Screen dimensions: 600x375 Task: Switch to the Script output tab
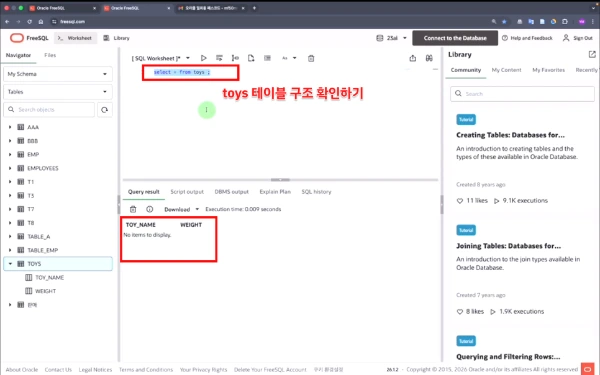click(187, 192)
